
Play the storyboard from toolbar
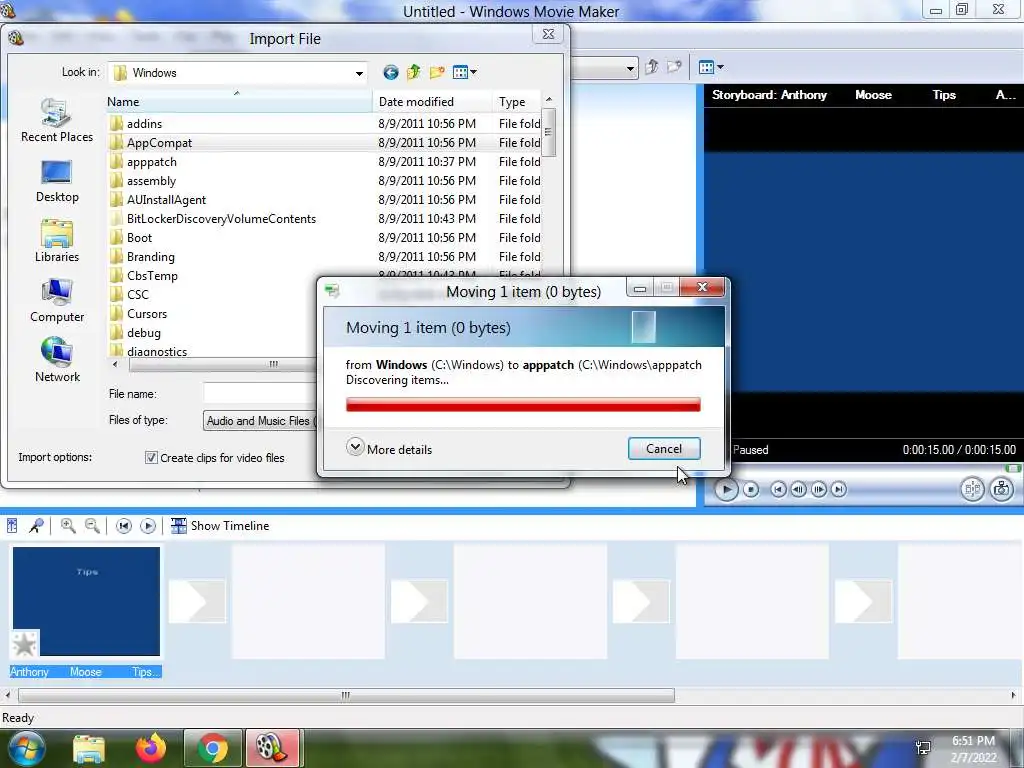(x=148, y=526)
